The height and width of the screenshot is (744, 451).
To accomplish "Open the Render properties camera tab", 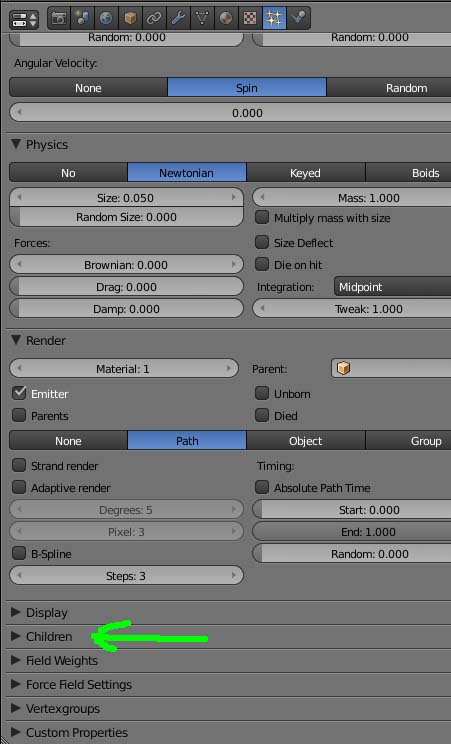I will pos(59,19).
